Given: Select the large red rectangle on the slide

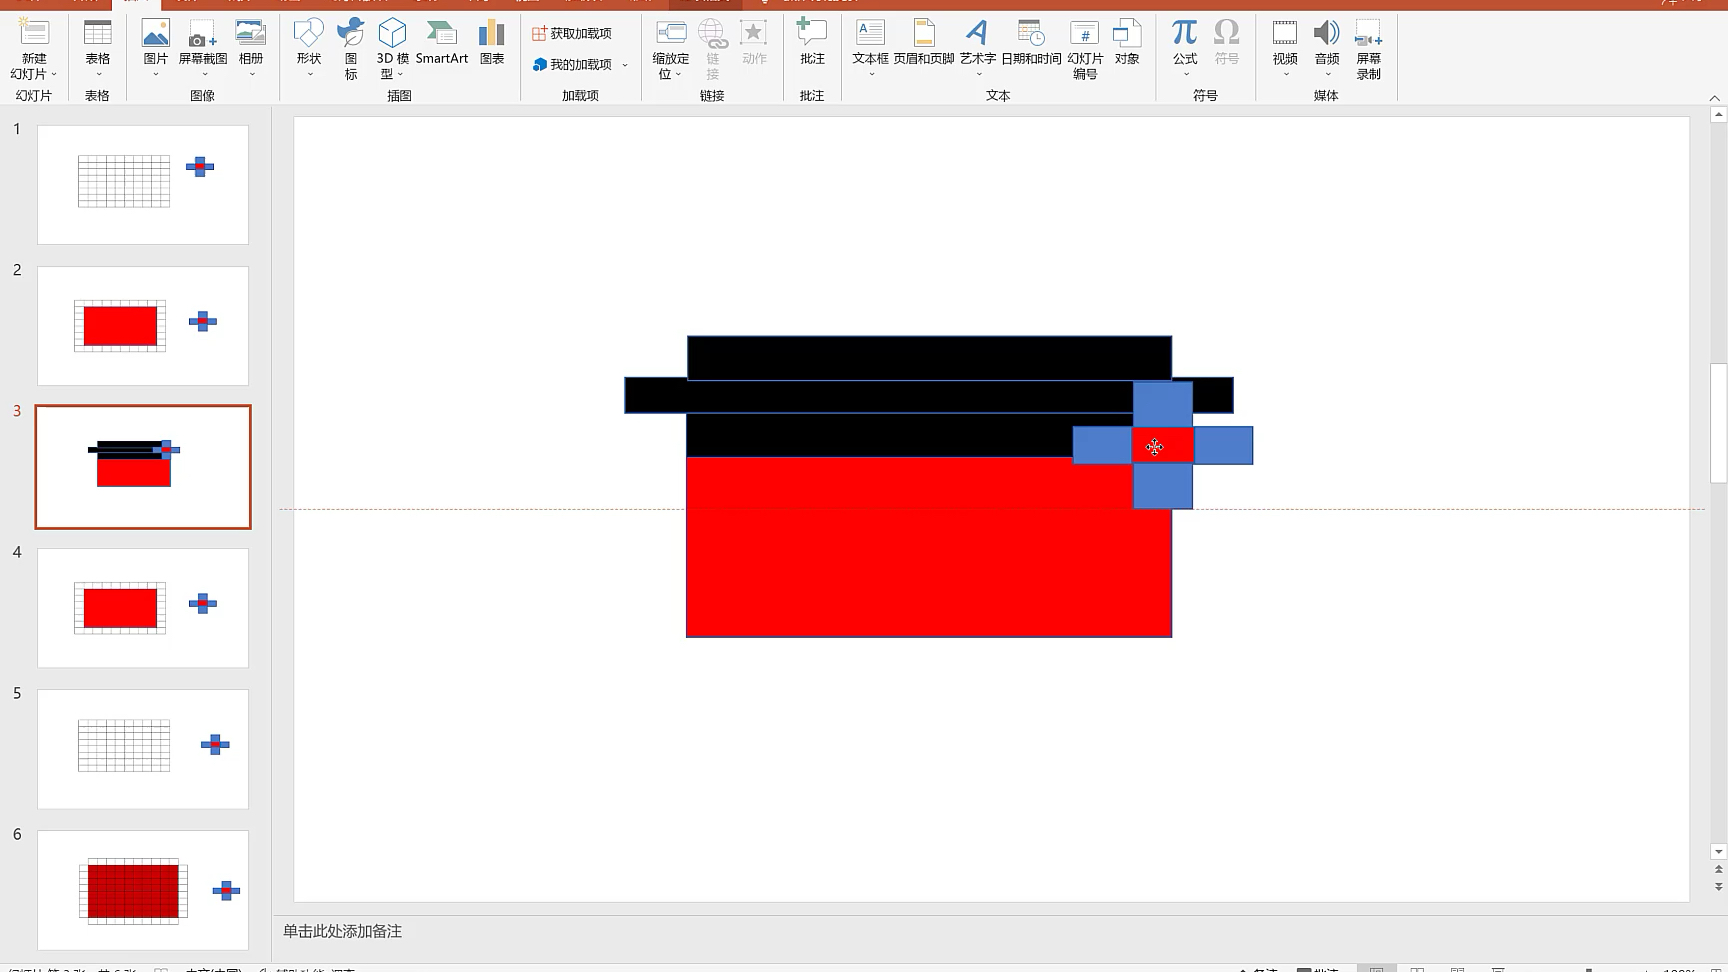Looking at the screenshot, I should point(928,548).
